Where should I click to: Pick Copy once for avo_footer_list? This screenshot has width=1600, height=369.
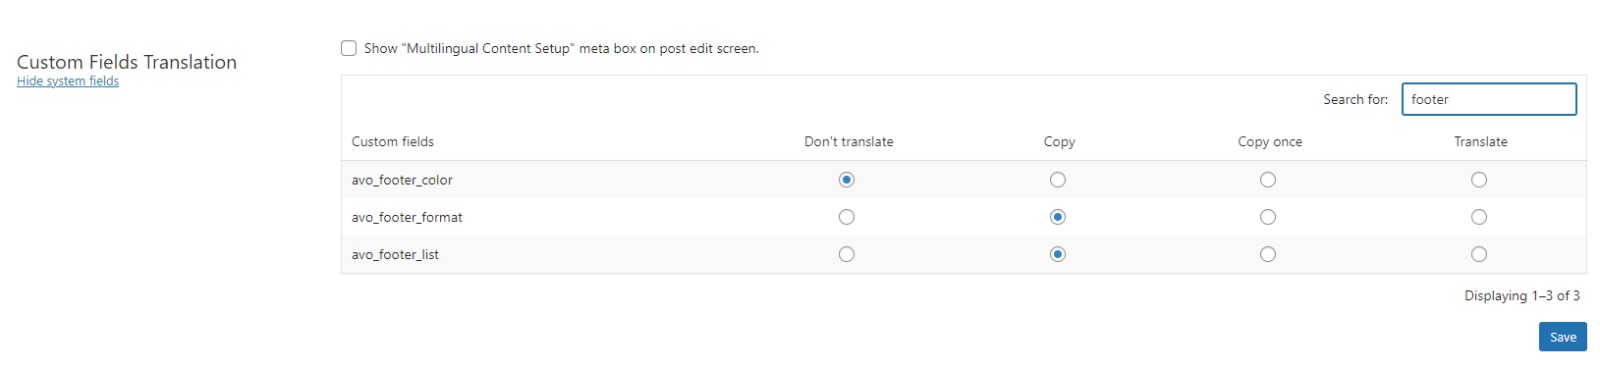pos(1268,254)
